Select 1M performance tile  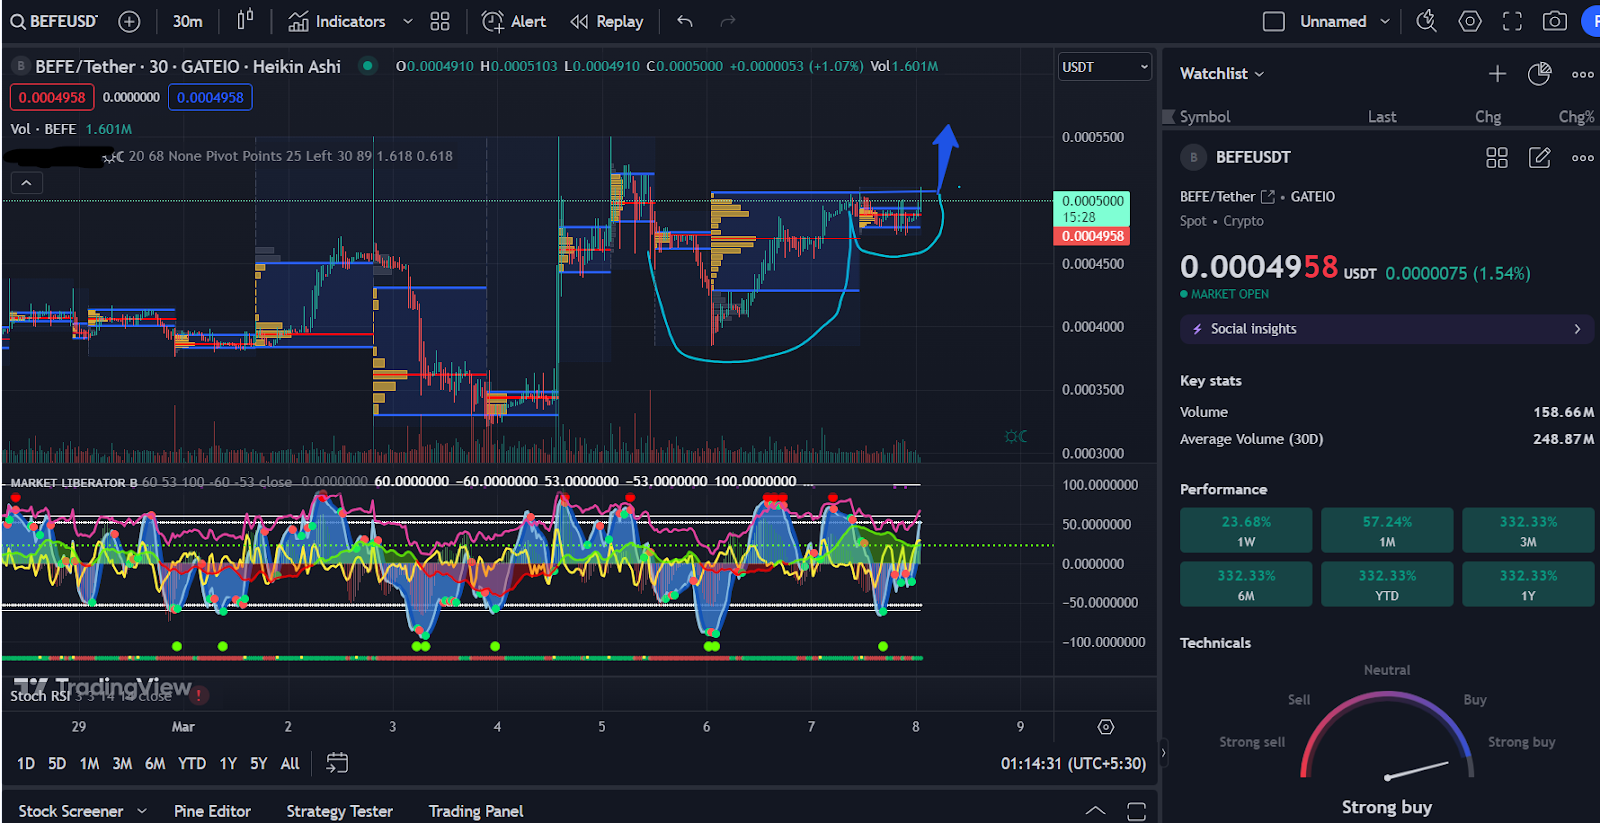(1387, 531)
